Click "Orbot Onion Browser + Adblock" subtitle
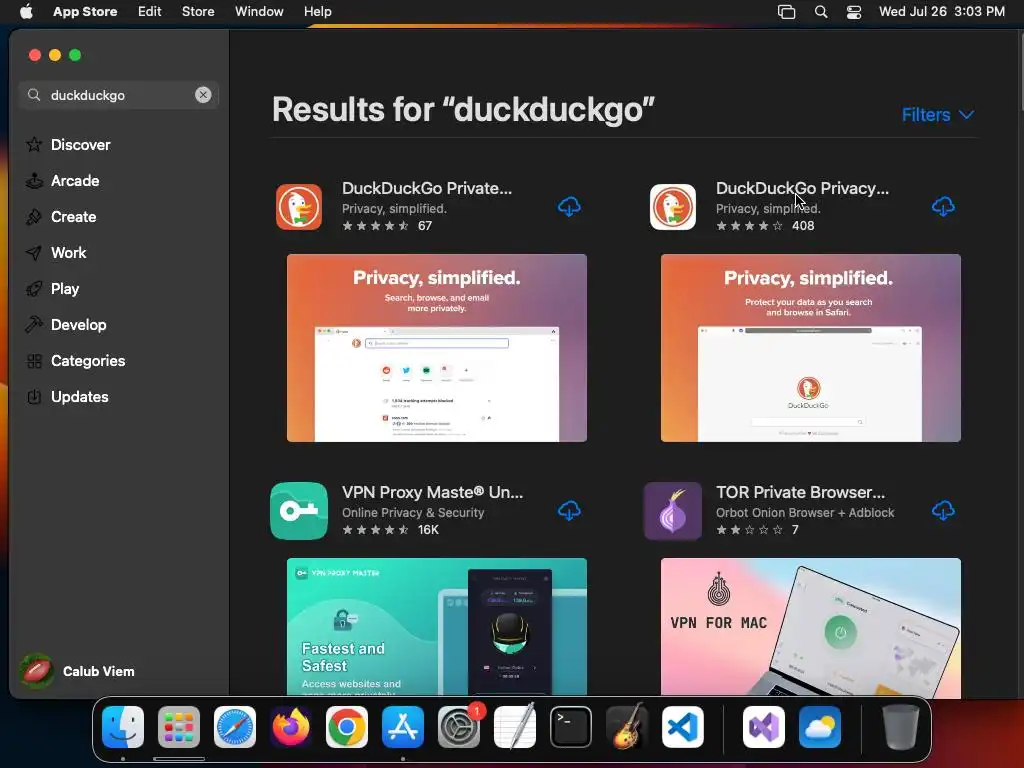The height and width of the screenshot is (768, 1024). coord(805,513)
